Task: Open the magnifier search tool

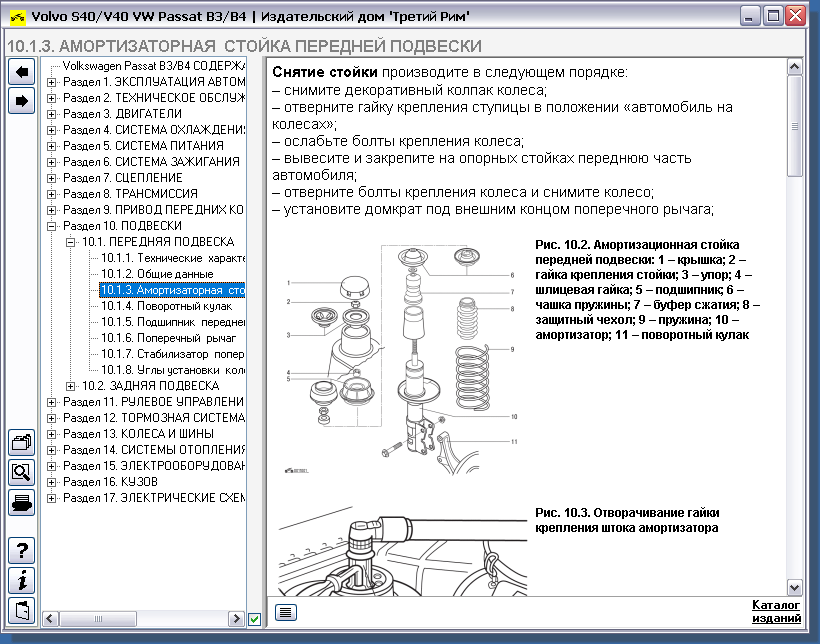Action: (21, 472)
